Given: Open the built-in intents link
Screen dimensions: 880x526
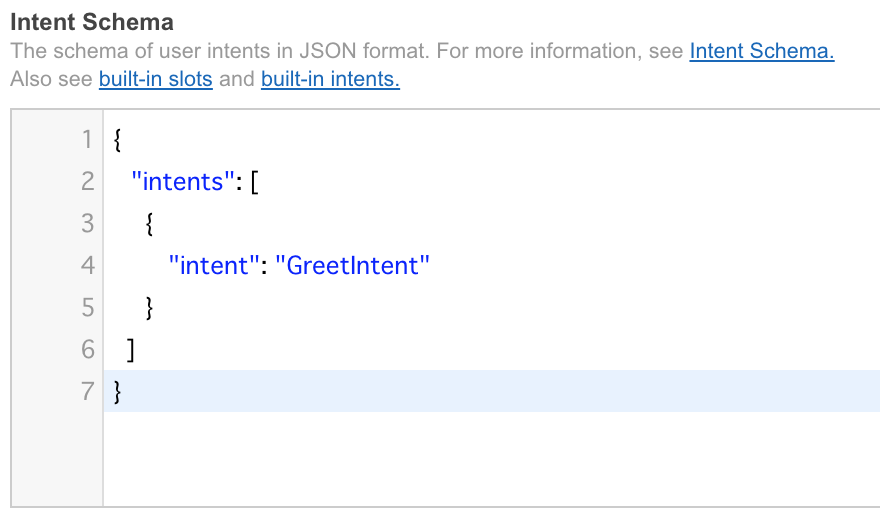Looking at the screenshot, I should [330, 79].
